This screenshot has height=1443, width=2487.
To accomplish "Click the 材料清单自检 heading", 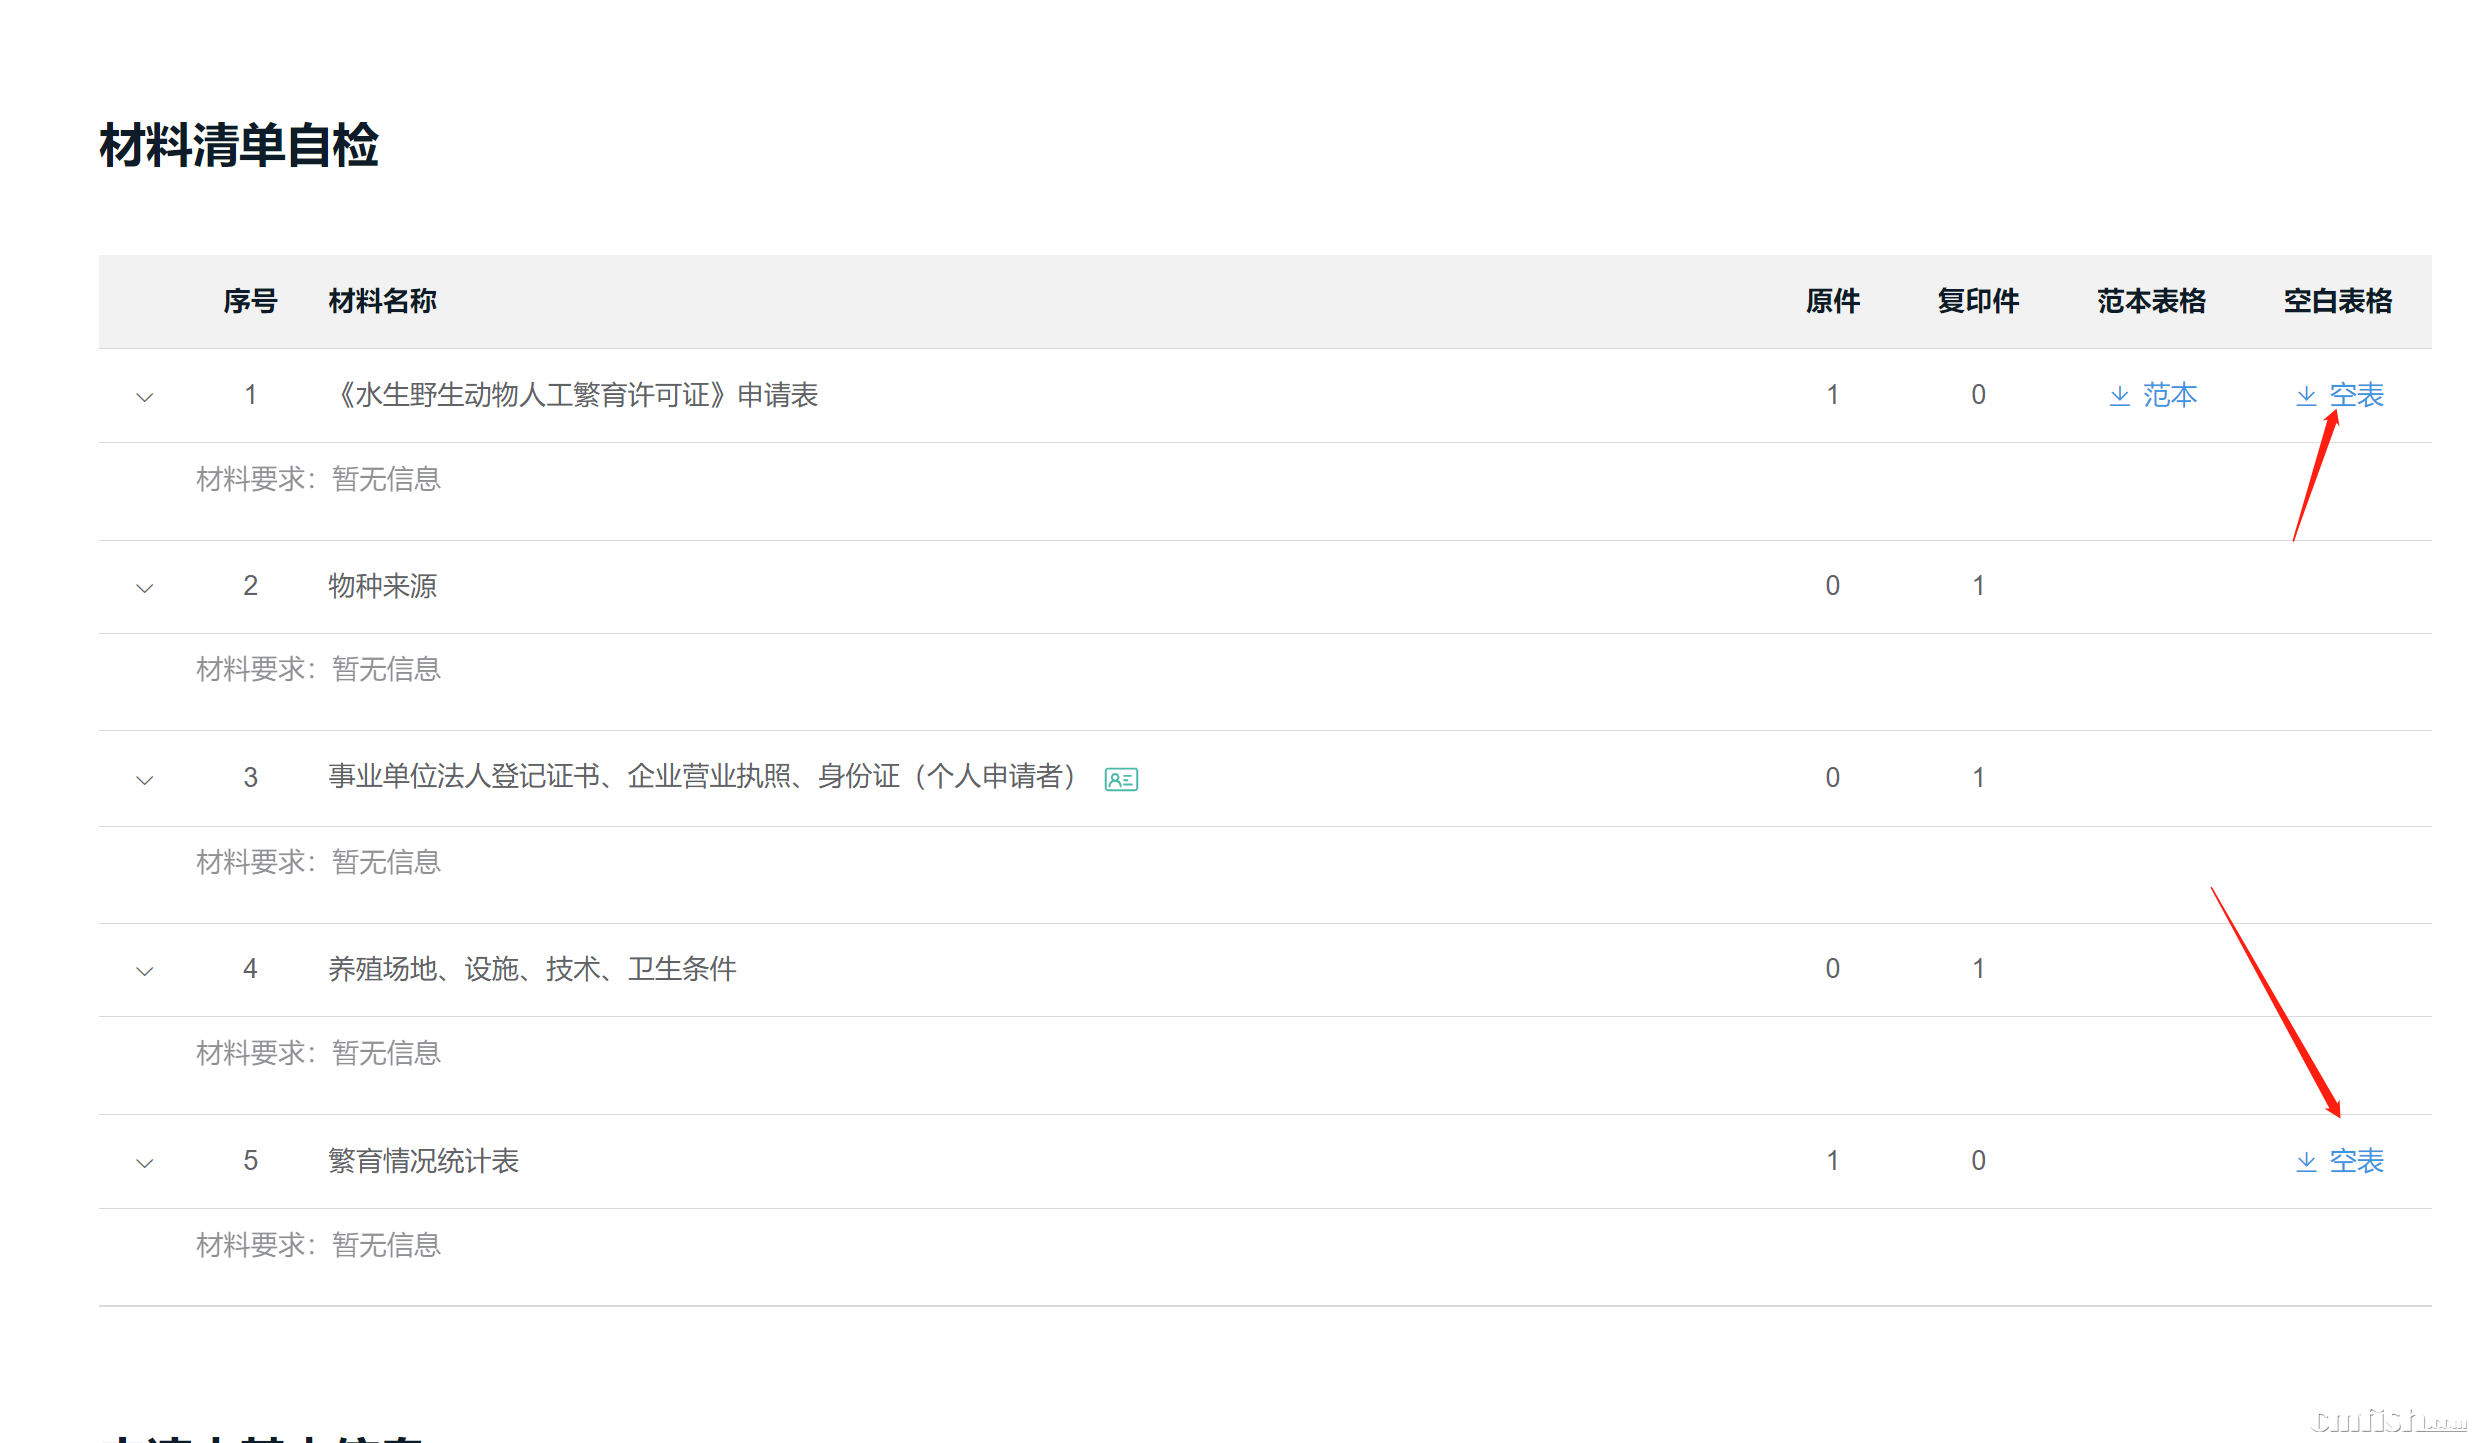I will [239, 146].
